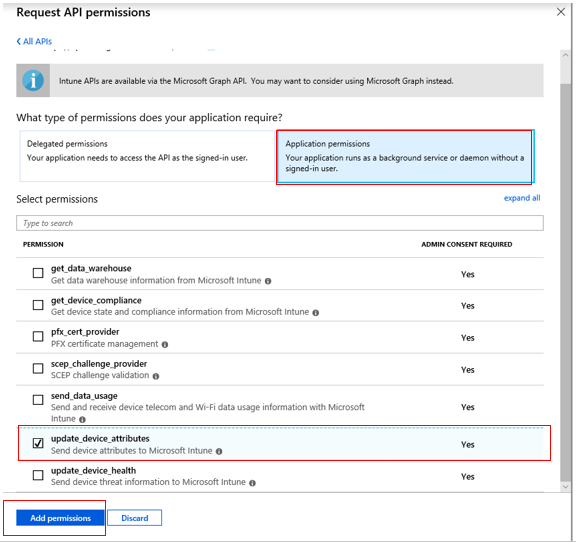
Task: Go back via All APIs chevron link
Action: (34, 41)
